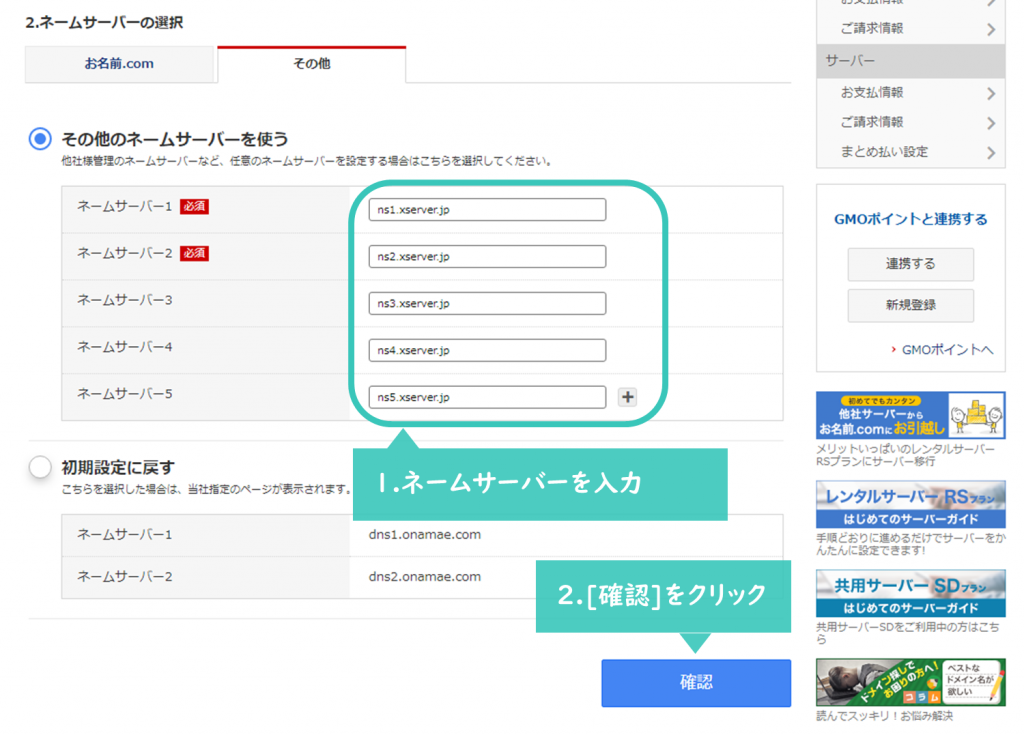Click chevron next to まとめ払い設定
Viewport: 1024px width, 735px height.
pyautogui.click(x=991, y=153)
